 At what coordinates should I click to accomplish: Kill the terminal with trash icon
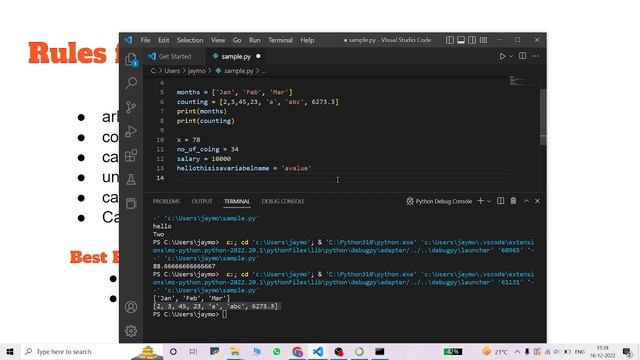pos(513,201)
